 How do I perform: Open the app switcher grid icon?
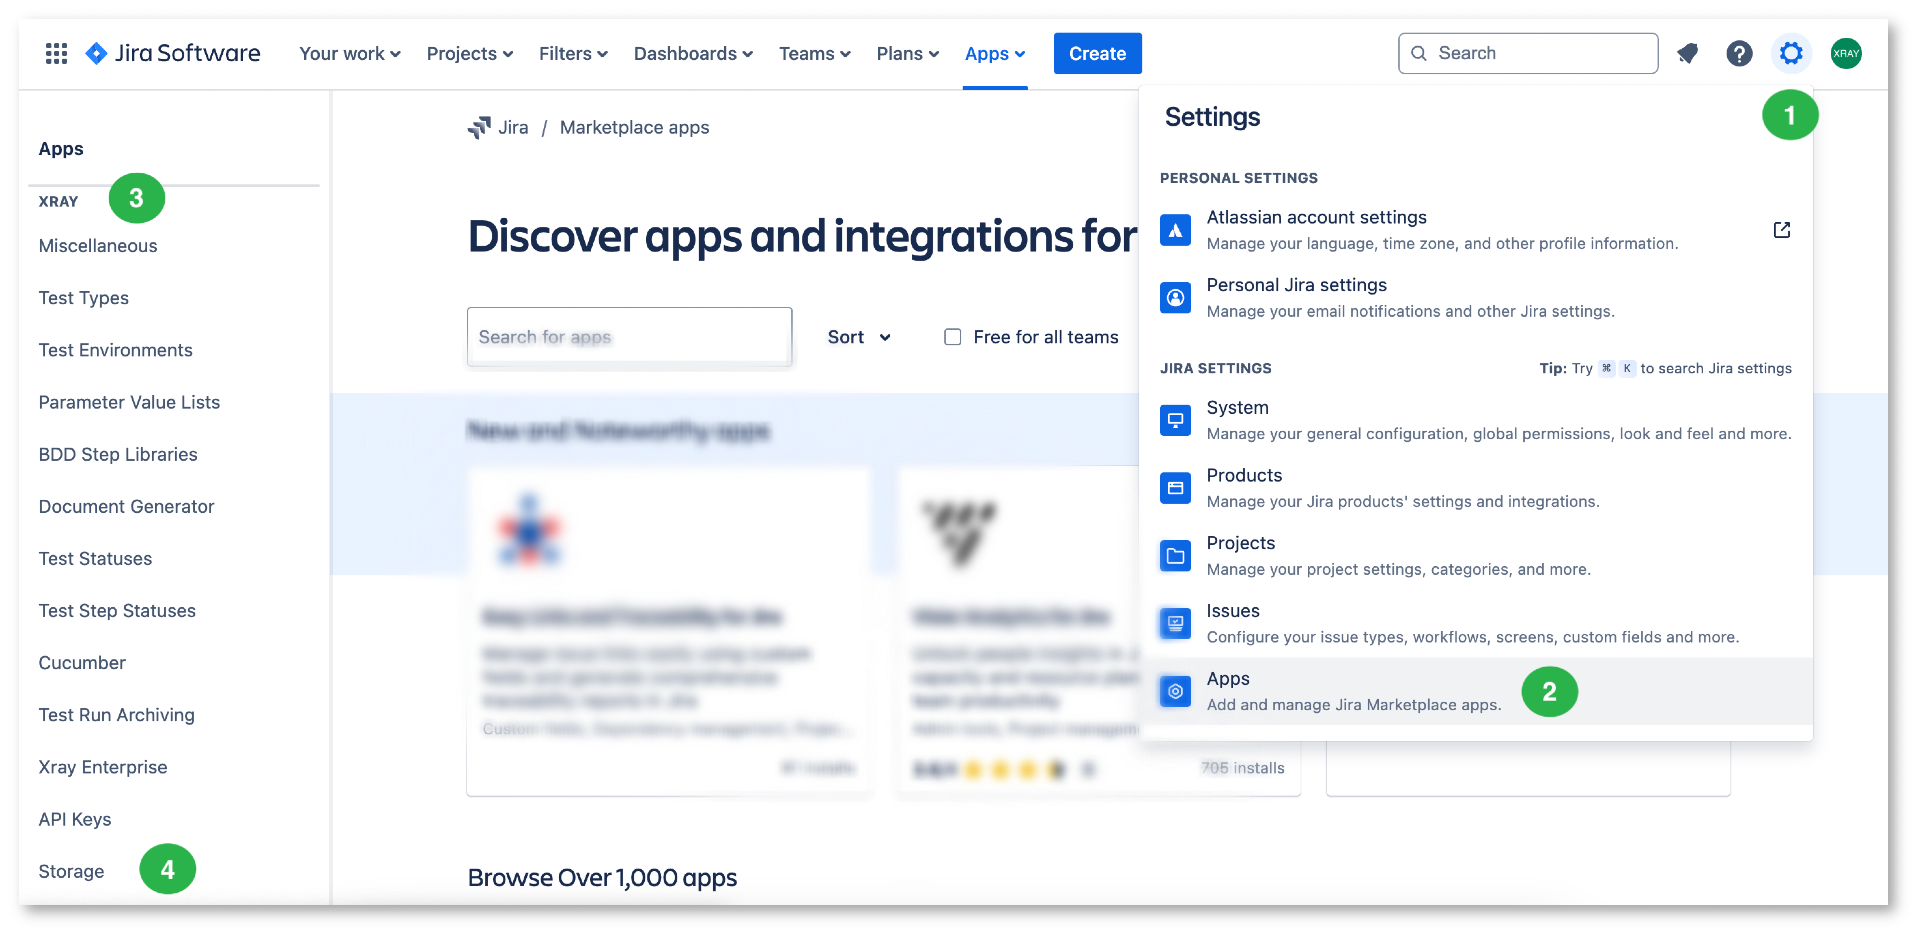click(x=57, y=53)
